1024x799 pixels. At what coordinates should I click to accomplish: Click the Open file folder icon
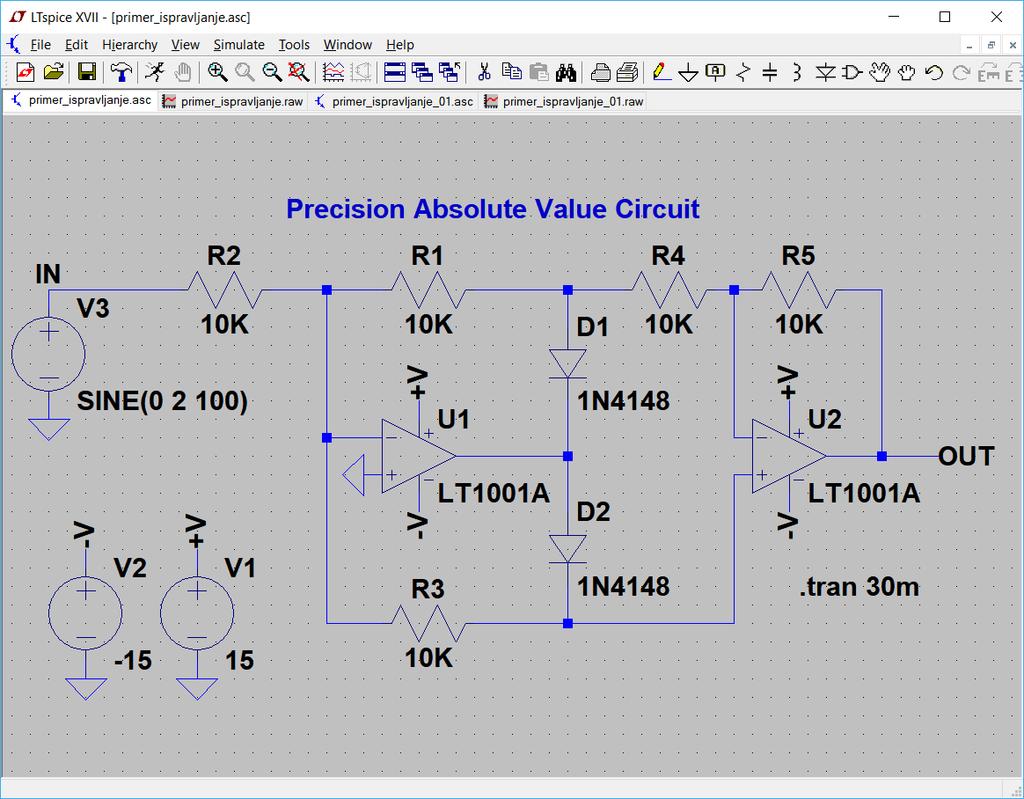[x=54, y=72]
